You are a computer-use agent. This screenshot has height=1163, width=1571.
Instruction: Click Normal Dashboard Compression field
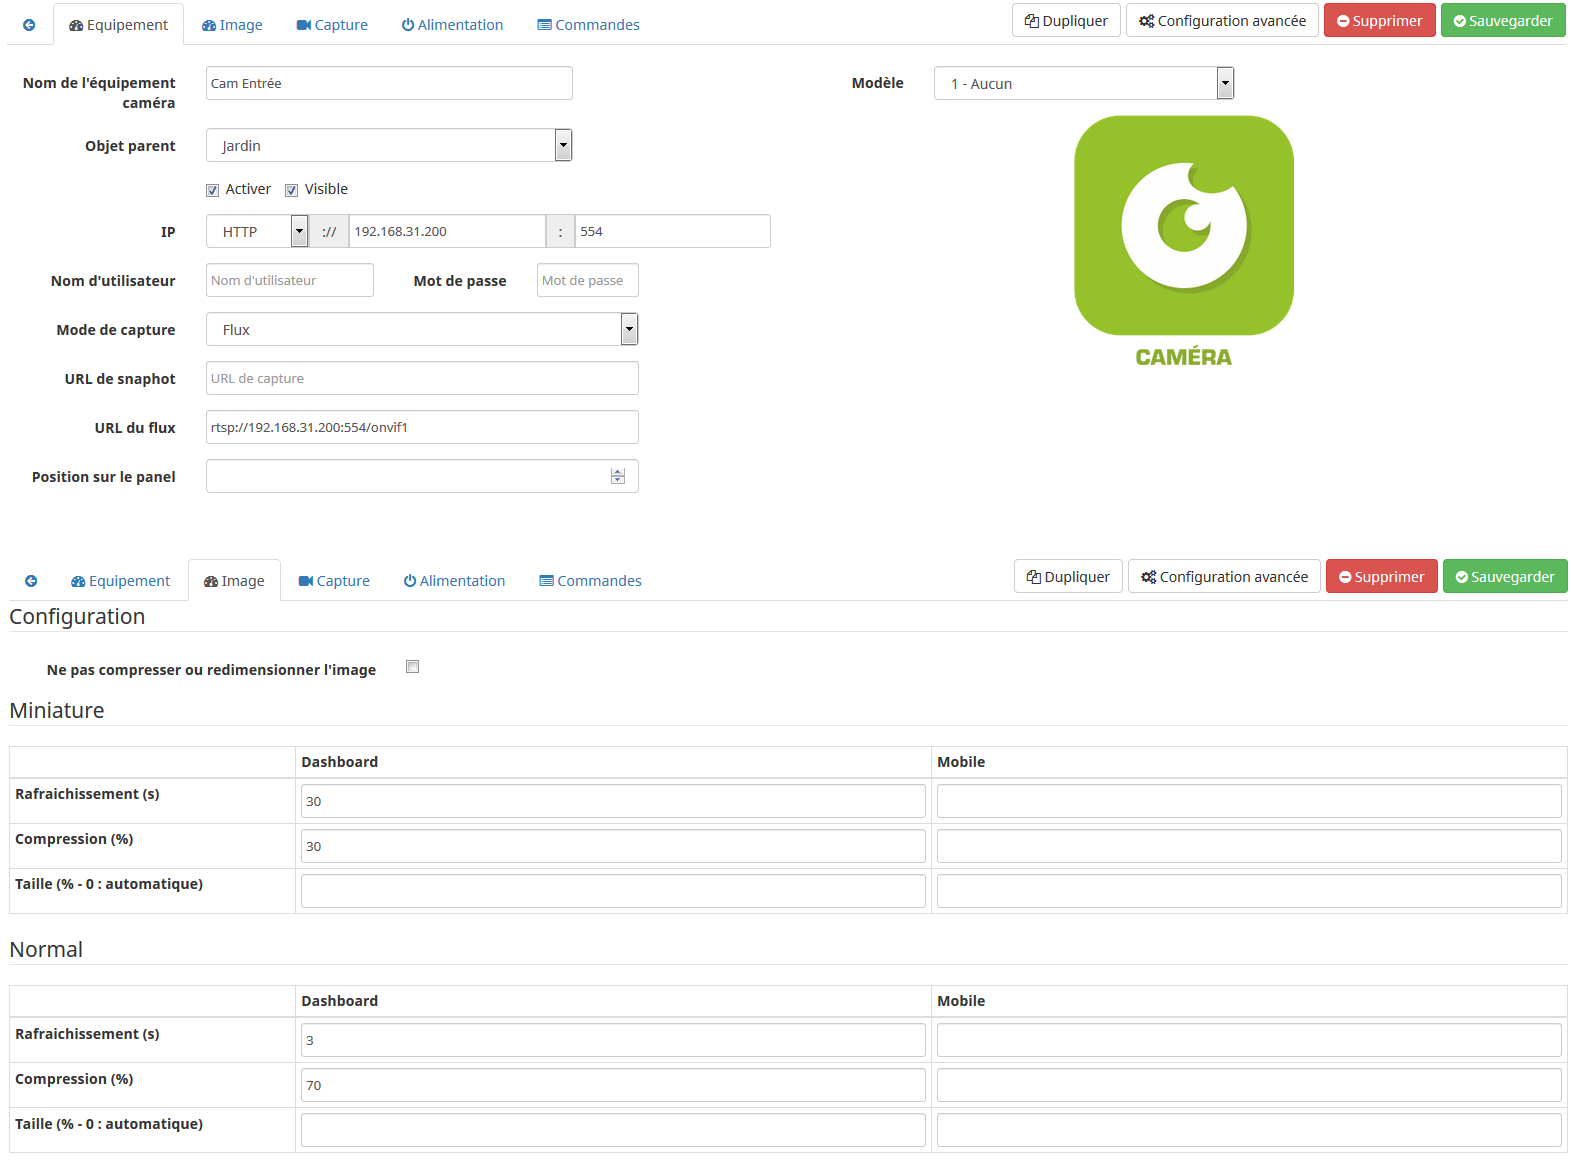coord(613,1085)
